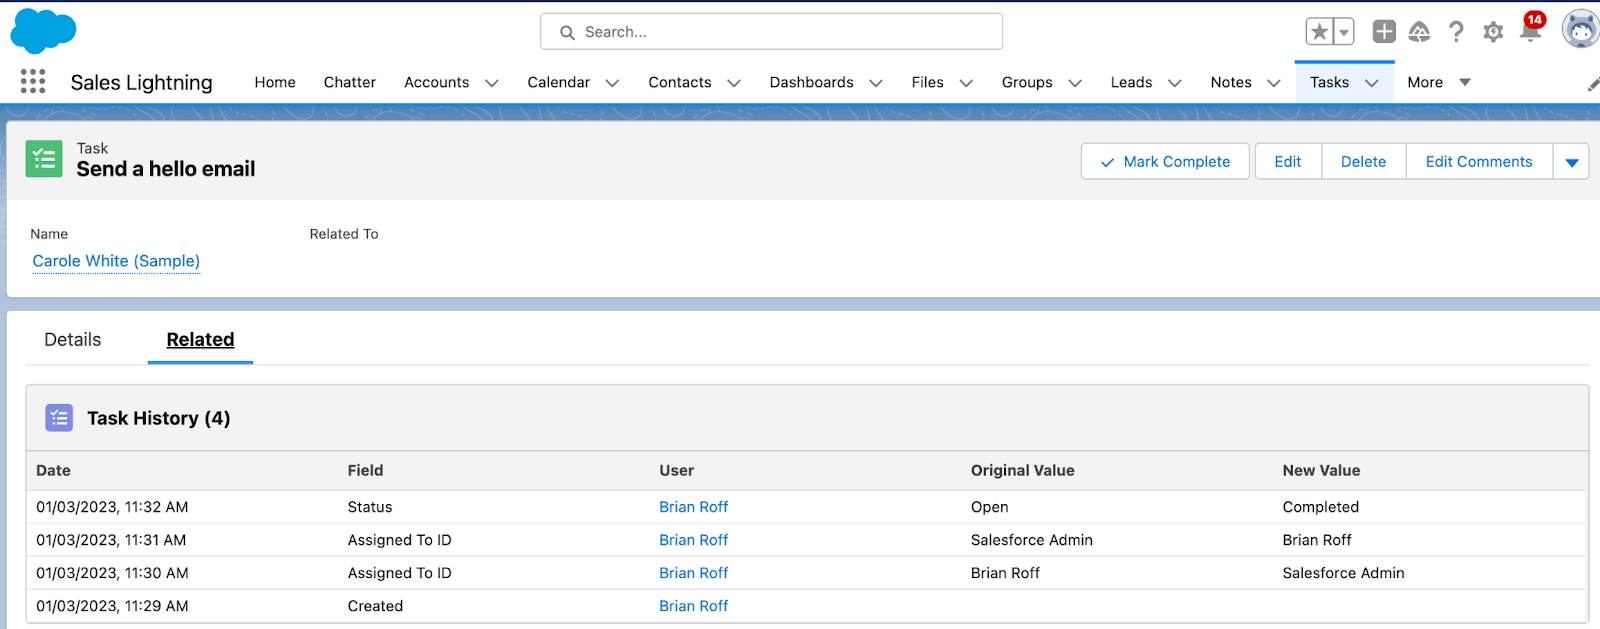This screenshot has height=629, width=1600.
Task: Open the Tasks tab
Action: [x=1329, y=82]
